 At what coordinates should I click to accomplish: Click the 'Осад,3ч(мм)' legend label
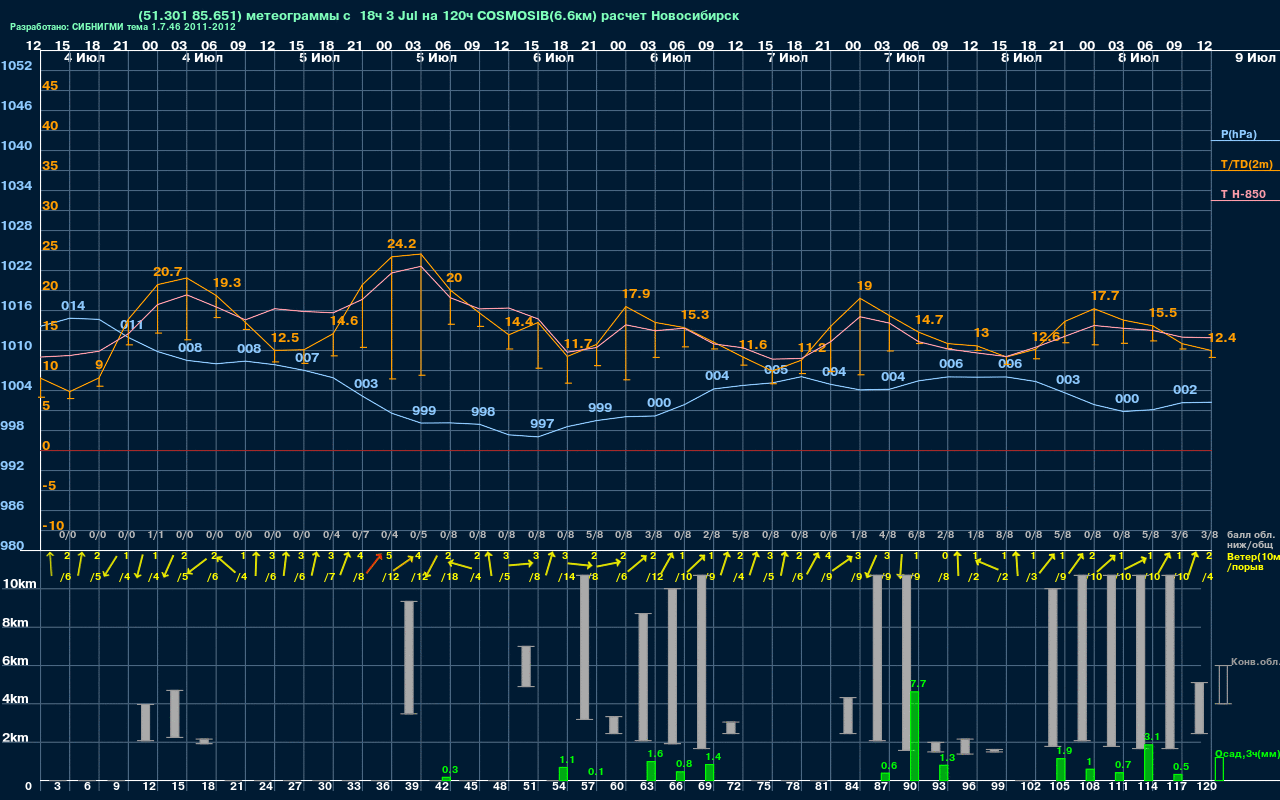click(x=1247, y=753)
